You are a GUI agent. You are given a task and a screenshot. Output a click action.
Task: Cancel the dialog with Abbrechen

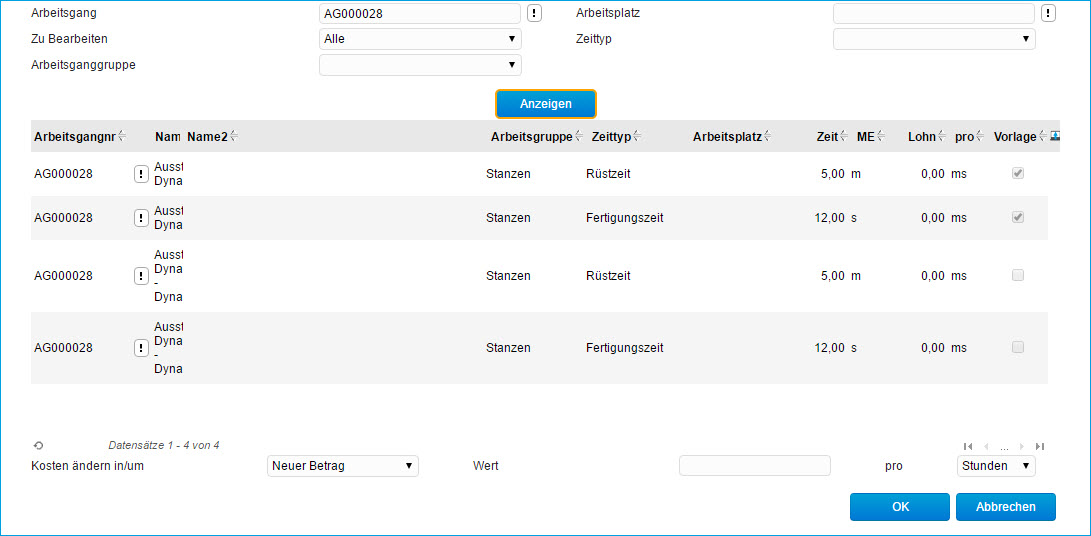click(x=1005, y=507)
